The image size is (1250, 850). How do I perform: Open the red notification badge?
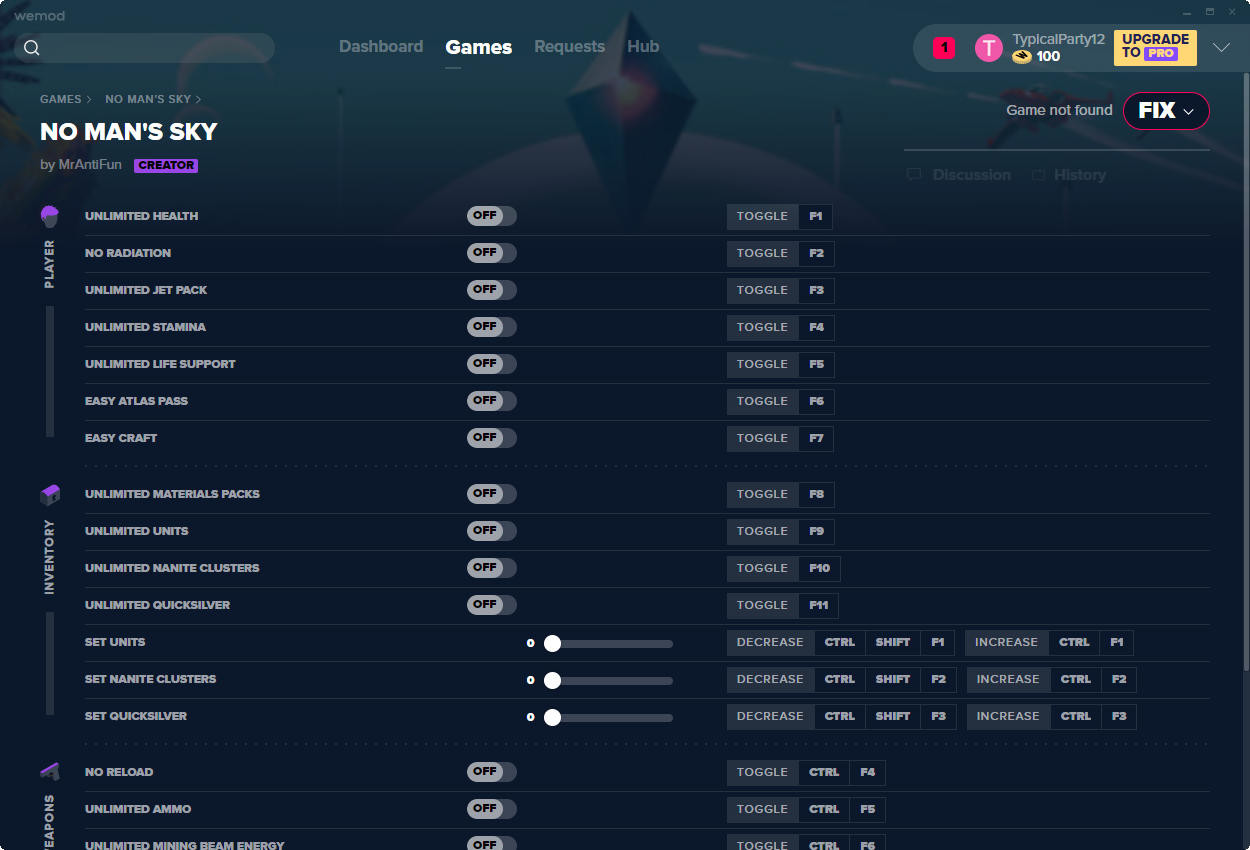944,48
